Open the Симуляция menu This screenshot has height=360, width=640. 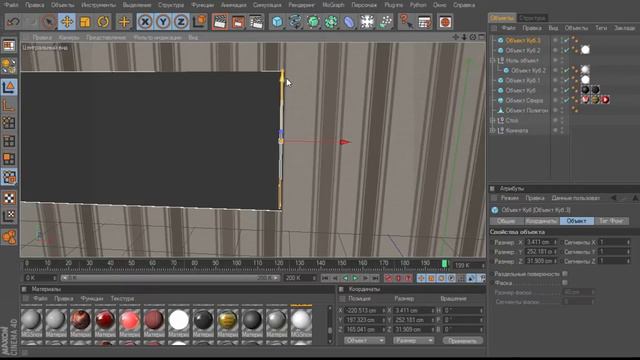click(267, 5)
